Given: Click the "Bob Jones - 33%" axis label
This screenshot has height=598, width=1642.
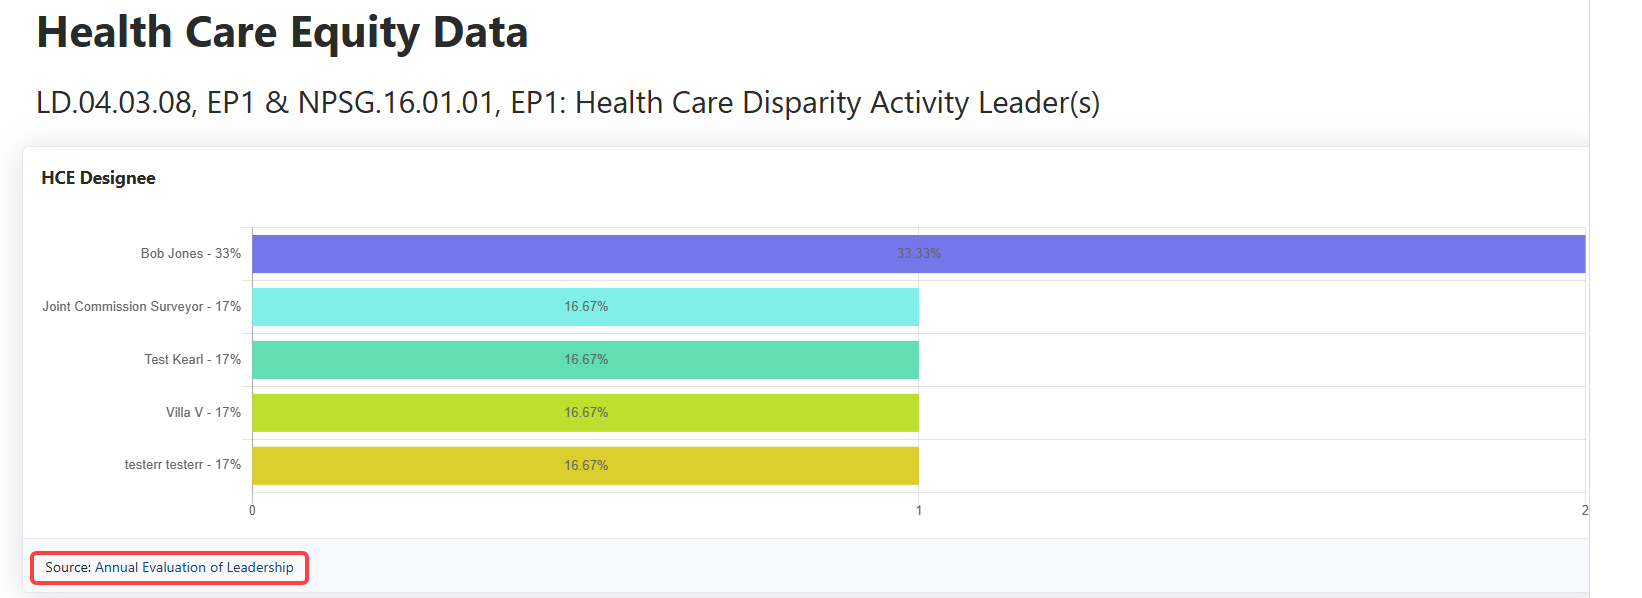Looking at the screenshot, I should (191, 254).
